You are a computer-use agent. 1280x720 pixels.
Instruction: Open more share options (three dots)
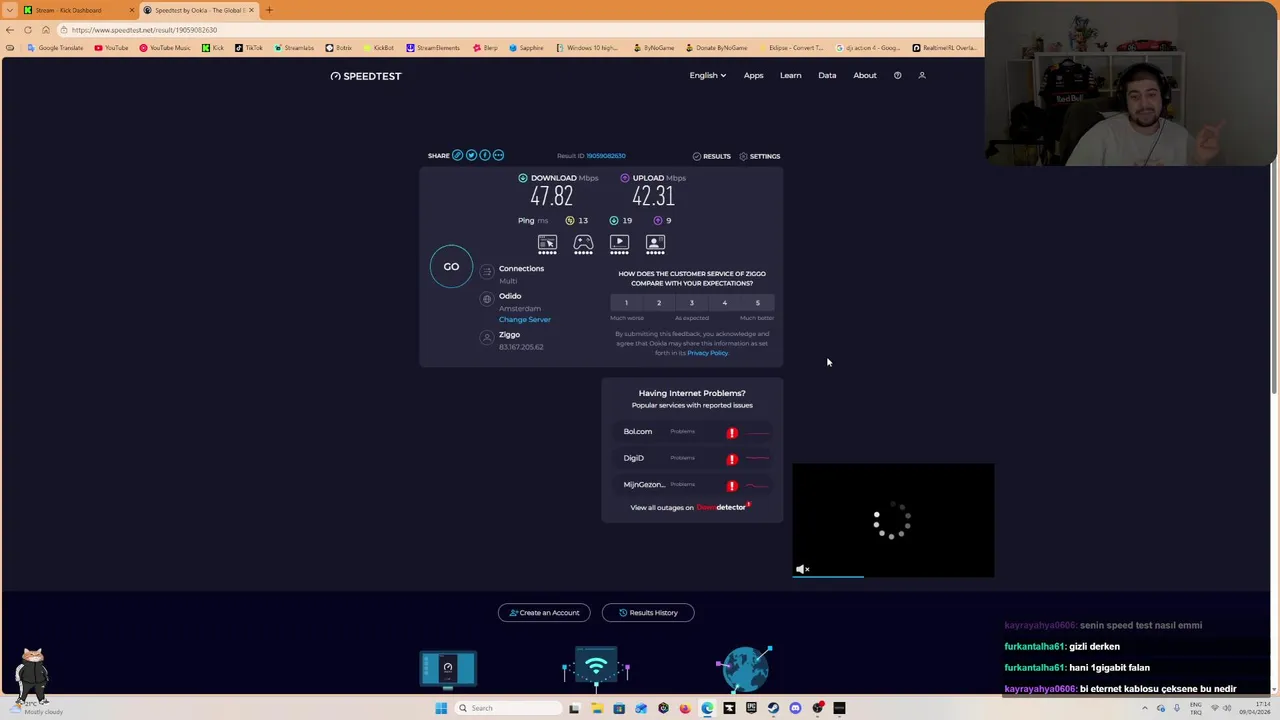(x=498, y=155)
